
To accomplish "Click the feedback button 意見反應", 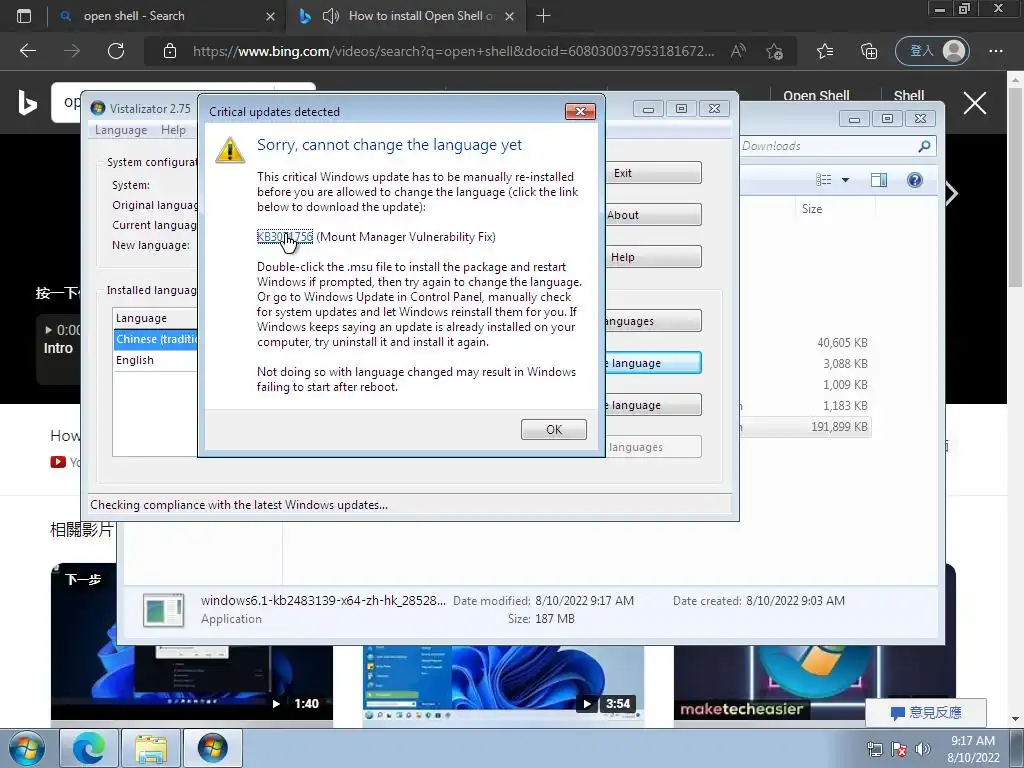I will pyautogui.click(x=926, y=712).
